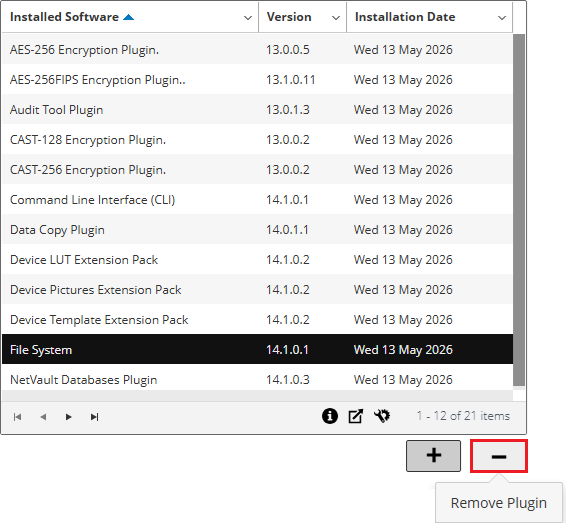The height and width of the screenshot is (526, 566).
Task: Open Version column dropdown
Action: [336, 18]
